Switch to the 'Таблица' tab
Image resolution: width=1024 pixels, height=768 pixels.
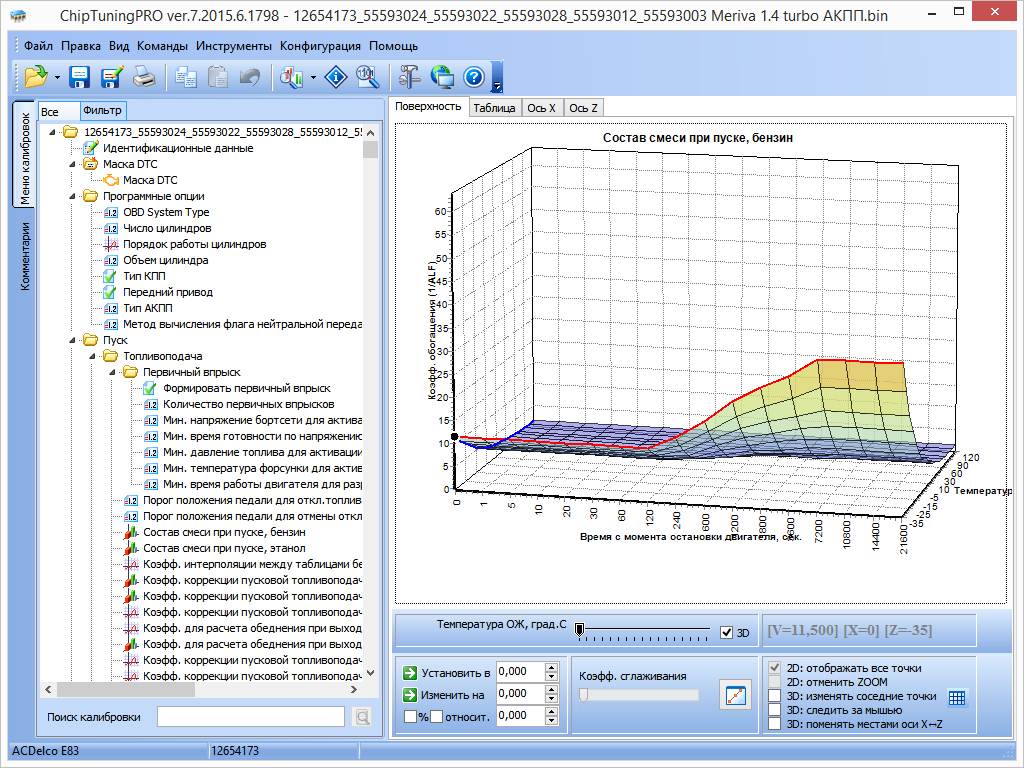click(x=494, y=107)
